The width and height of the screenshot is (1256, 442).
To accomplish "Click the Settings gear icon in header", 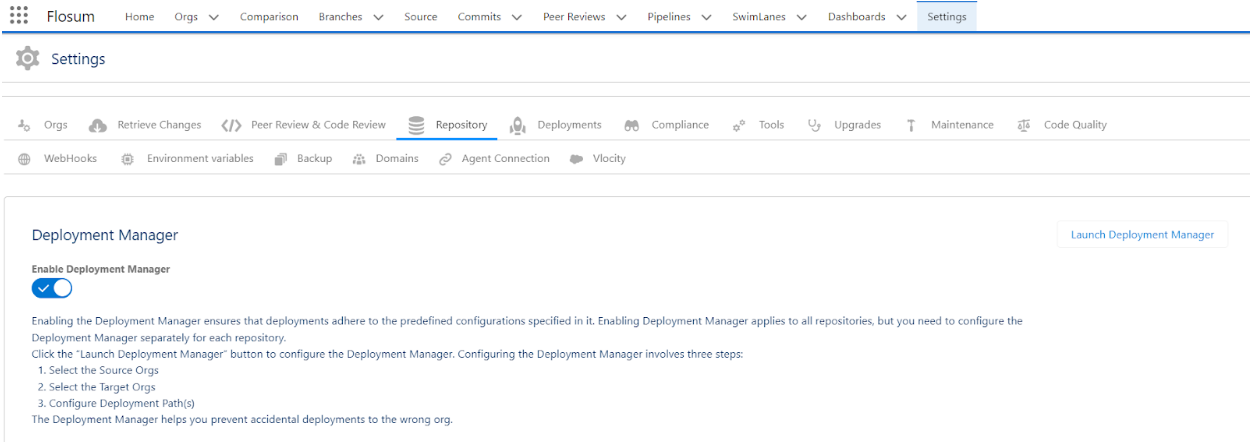I will 28,59.
